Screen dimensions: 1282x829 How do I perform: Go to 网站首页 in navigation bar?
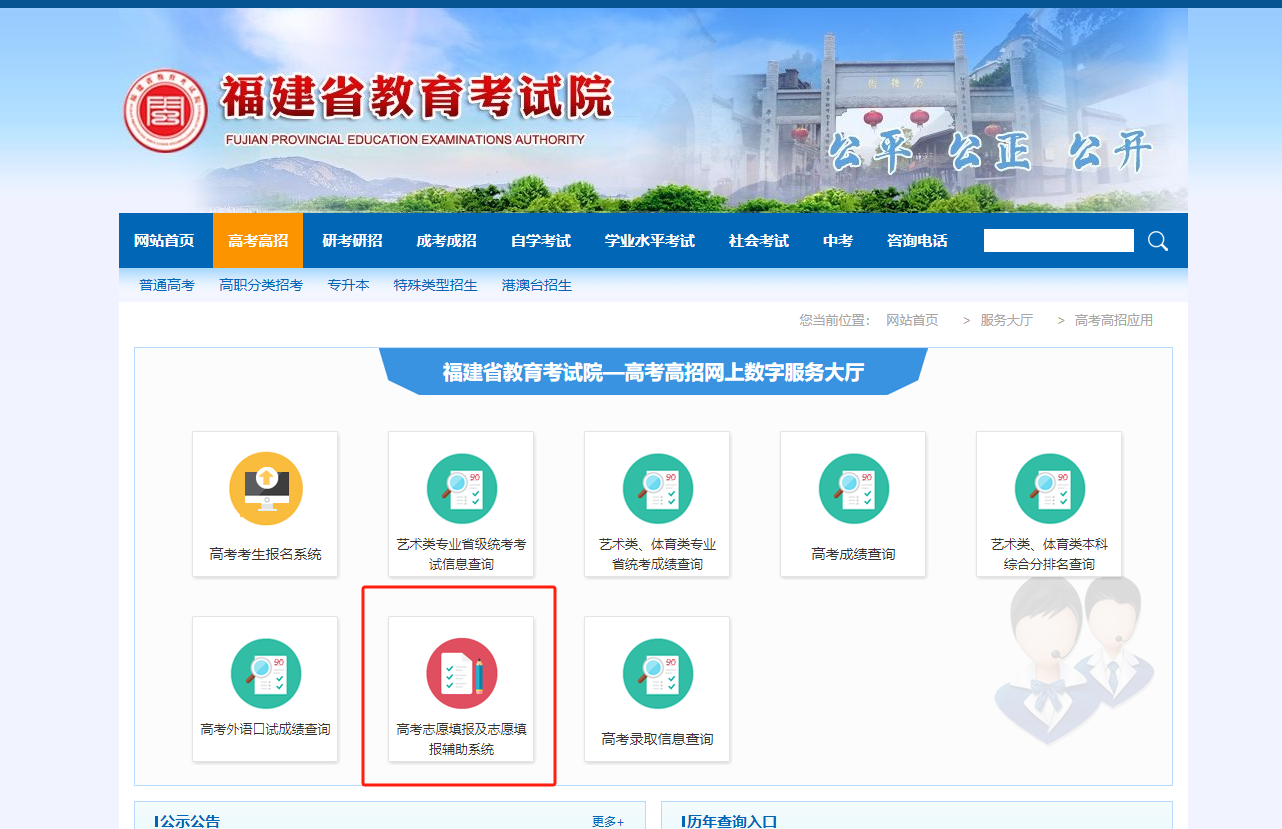[164, 241]
